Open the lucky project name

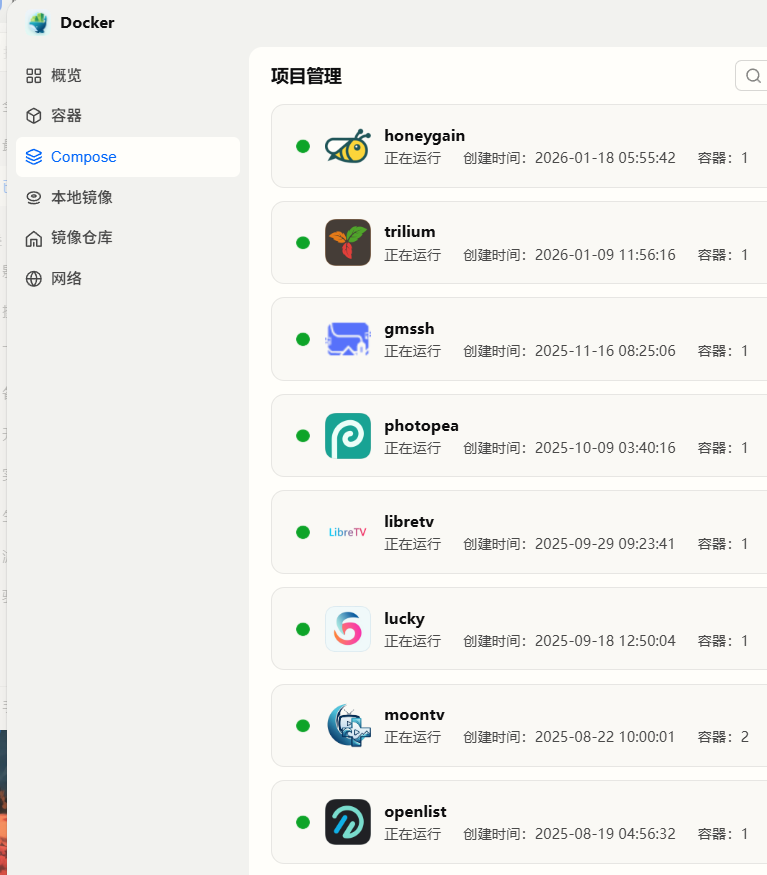pyautogui.click(x=404, y=619)
